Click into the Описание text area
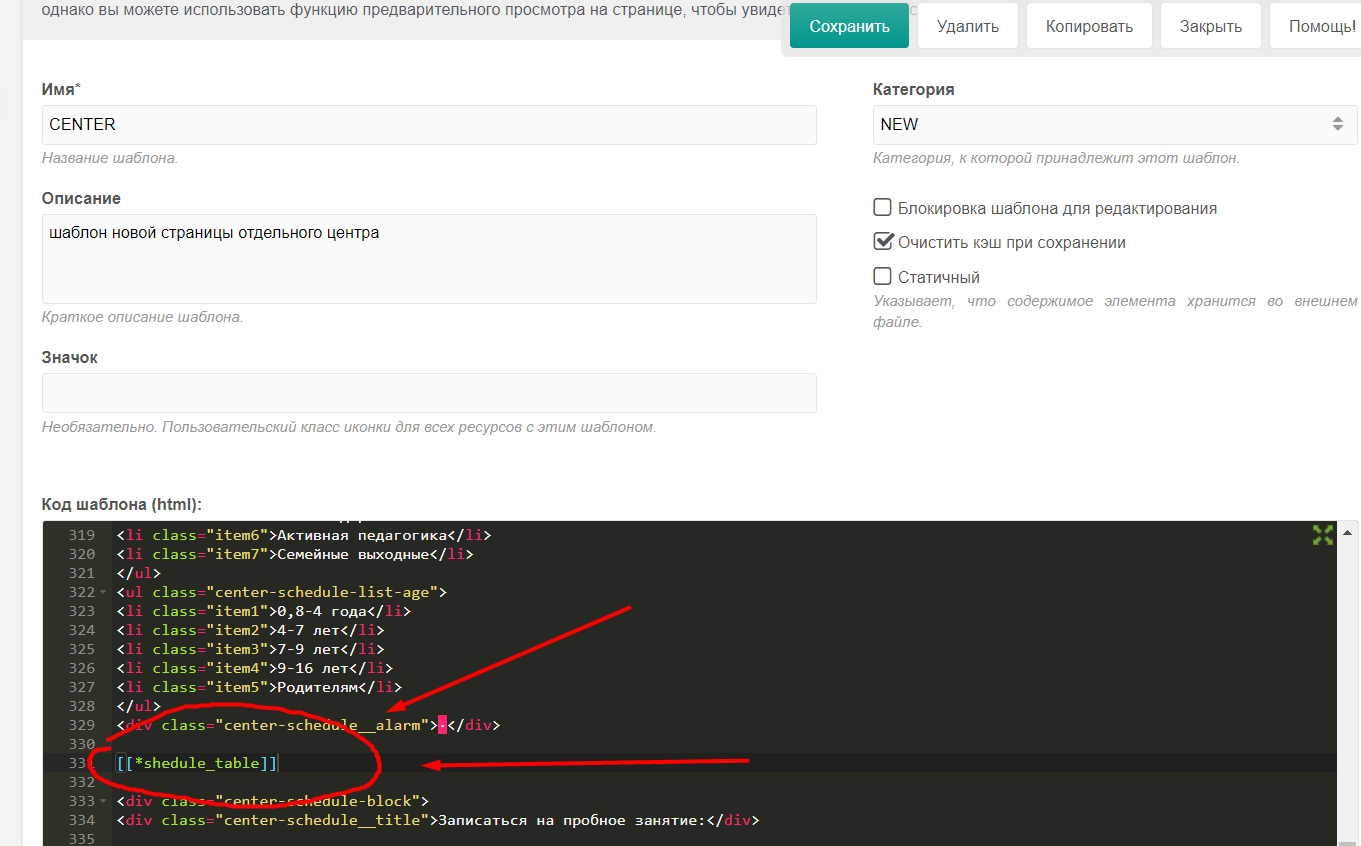 pyautogui.click(x=429, y=259)
